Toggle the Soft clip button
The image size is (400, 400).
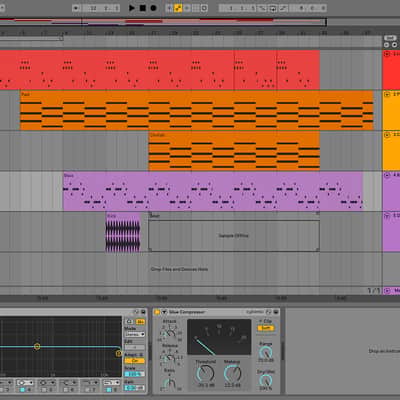coord(266,328)
